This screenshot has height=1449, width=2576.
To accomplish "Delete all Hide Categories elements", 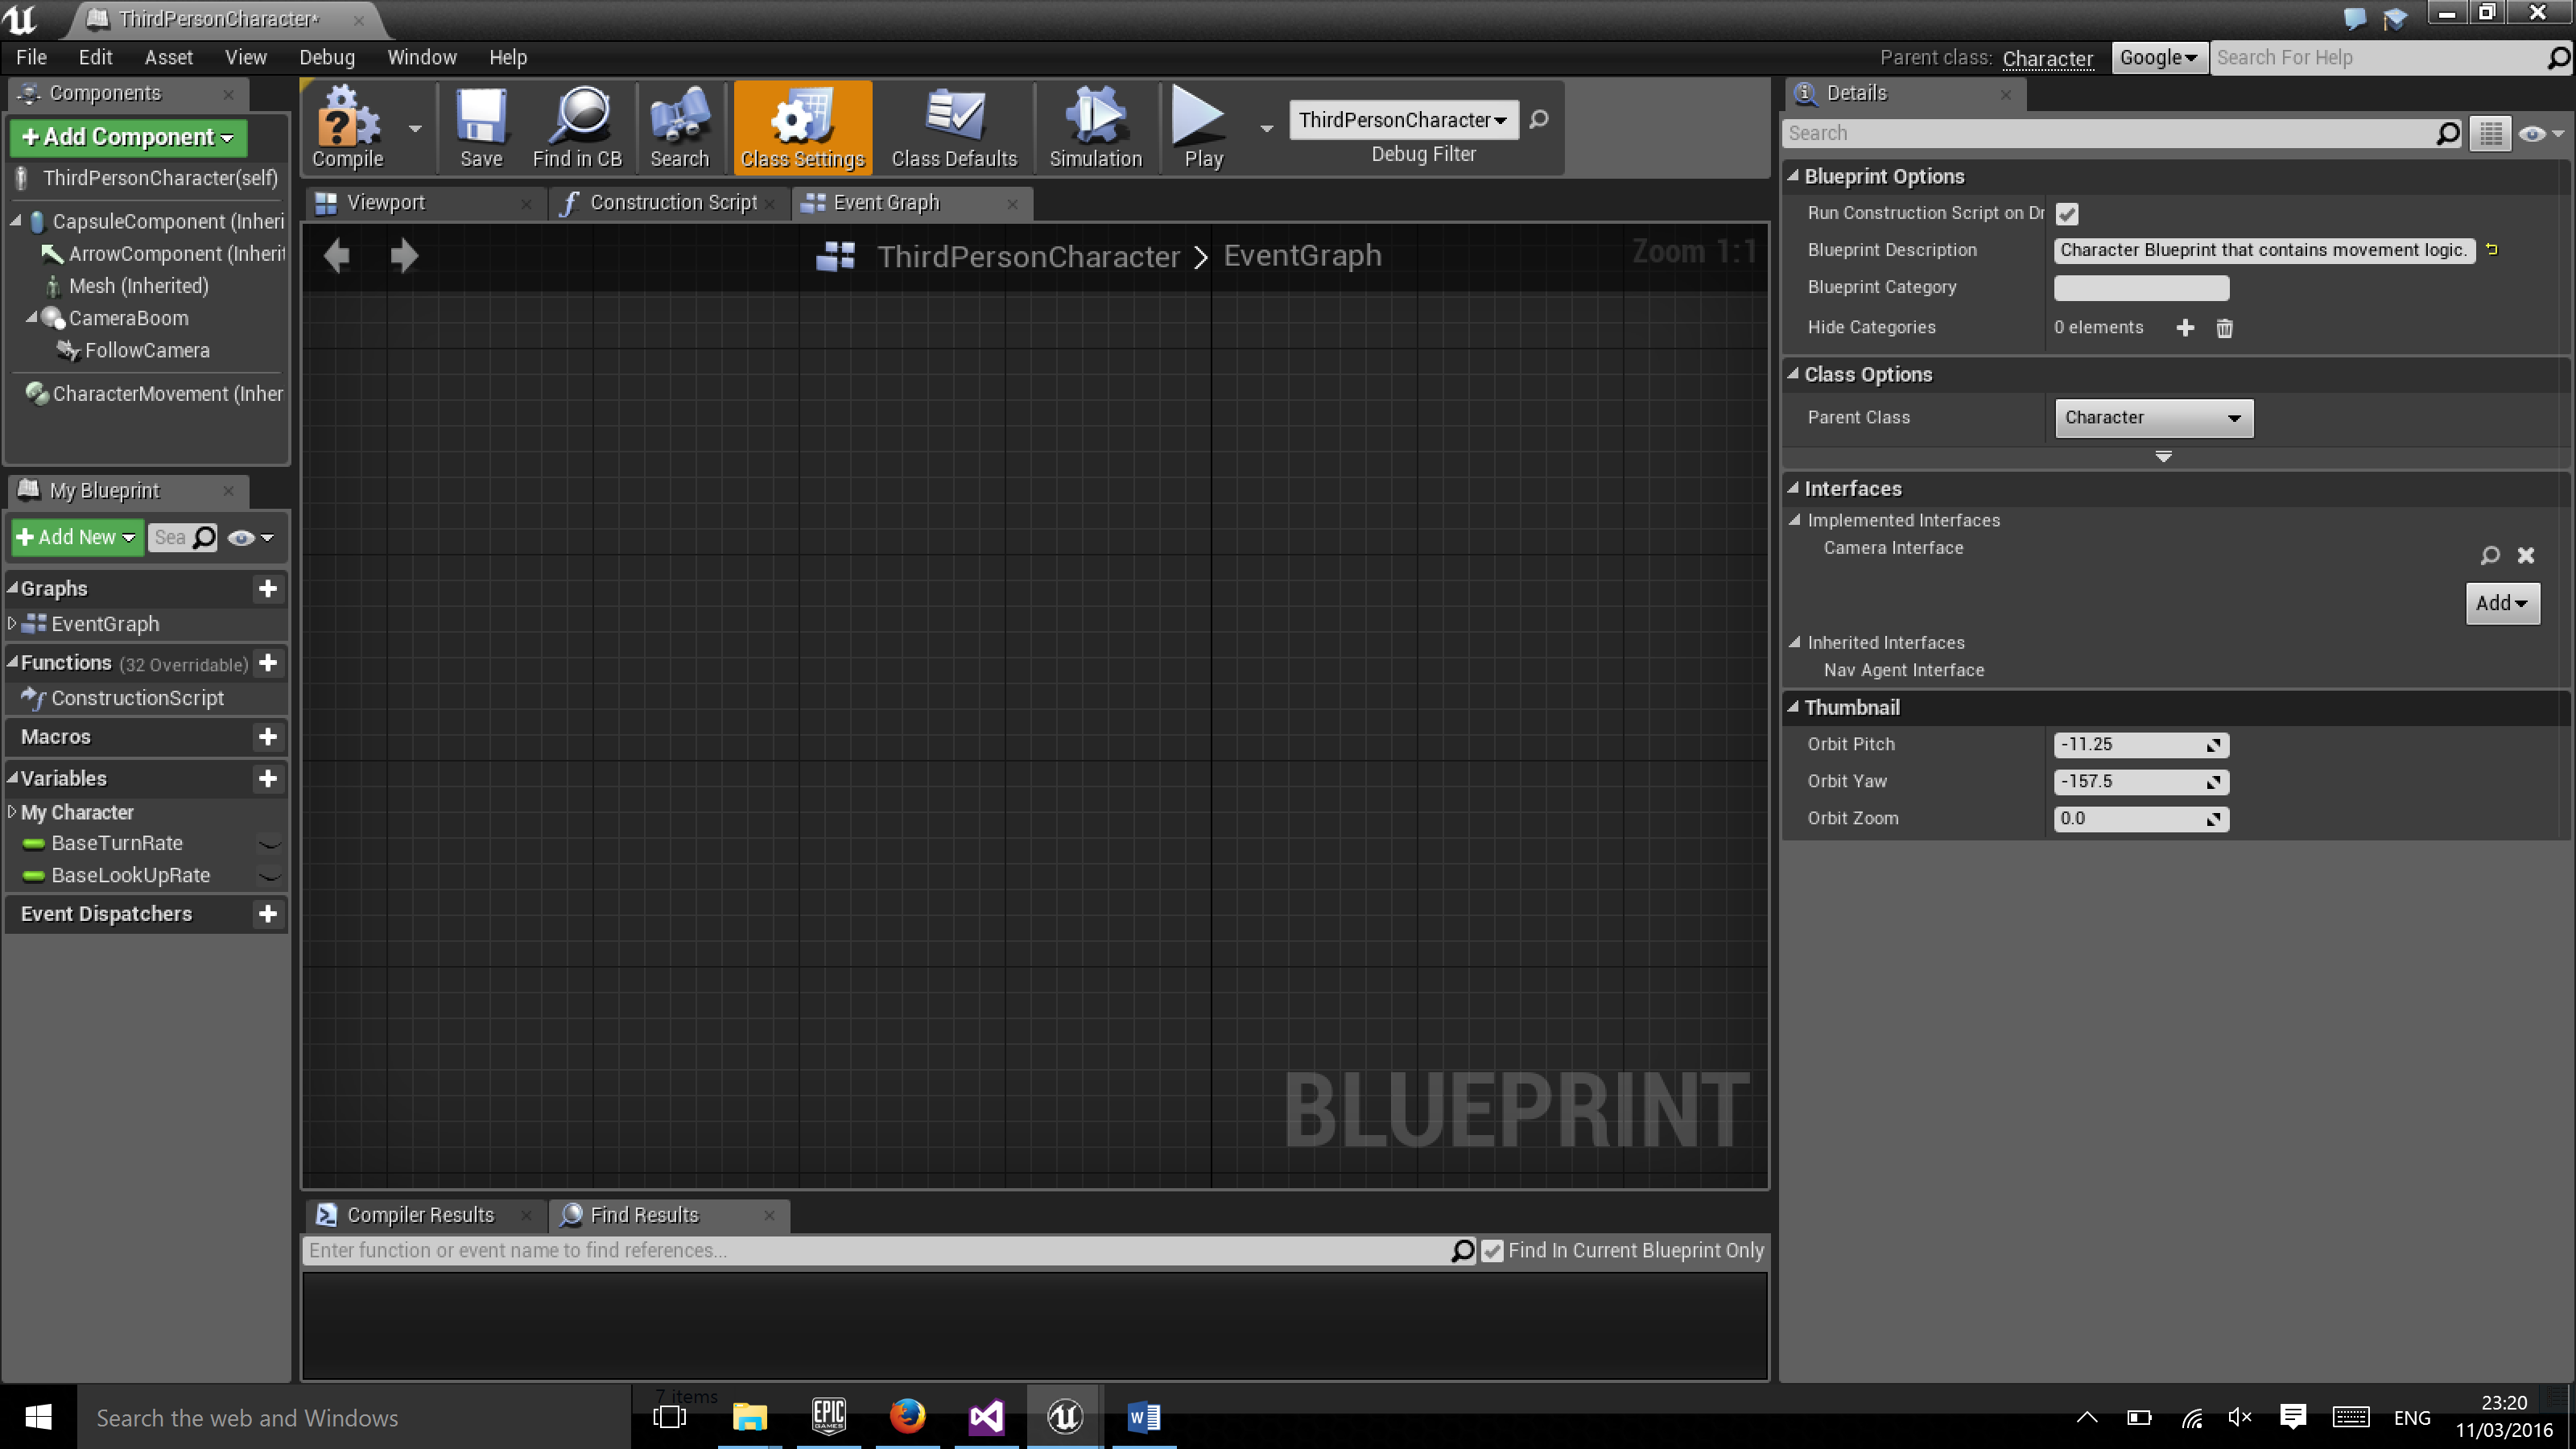I will point(2224,328).
